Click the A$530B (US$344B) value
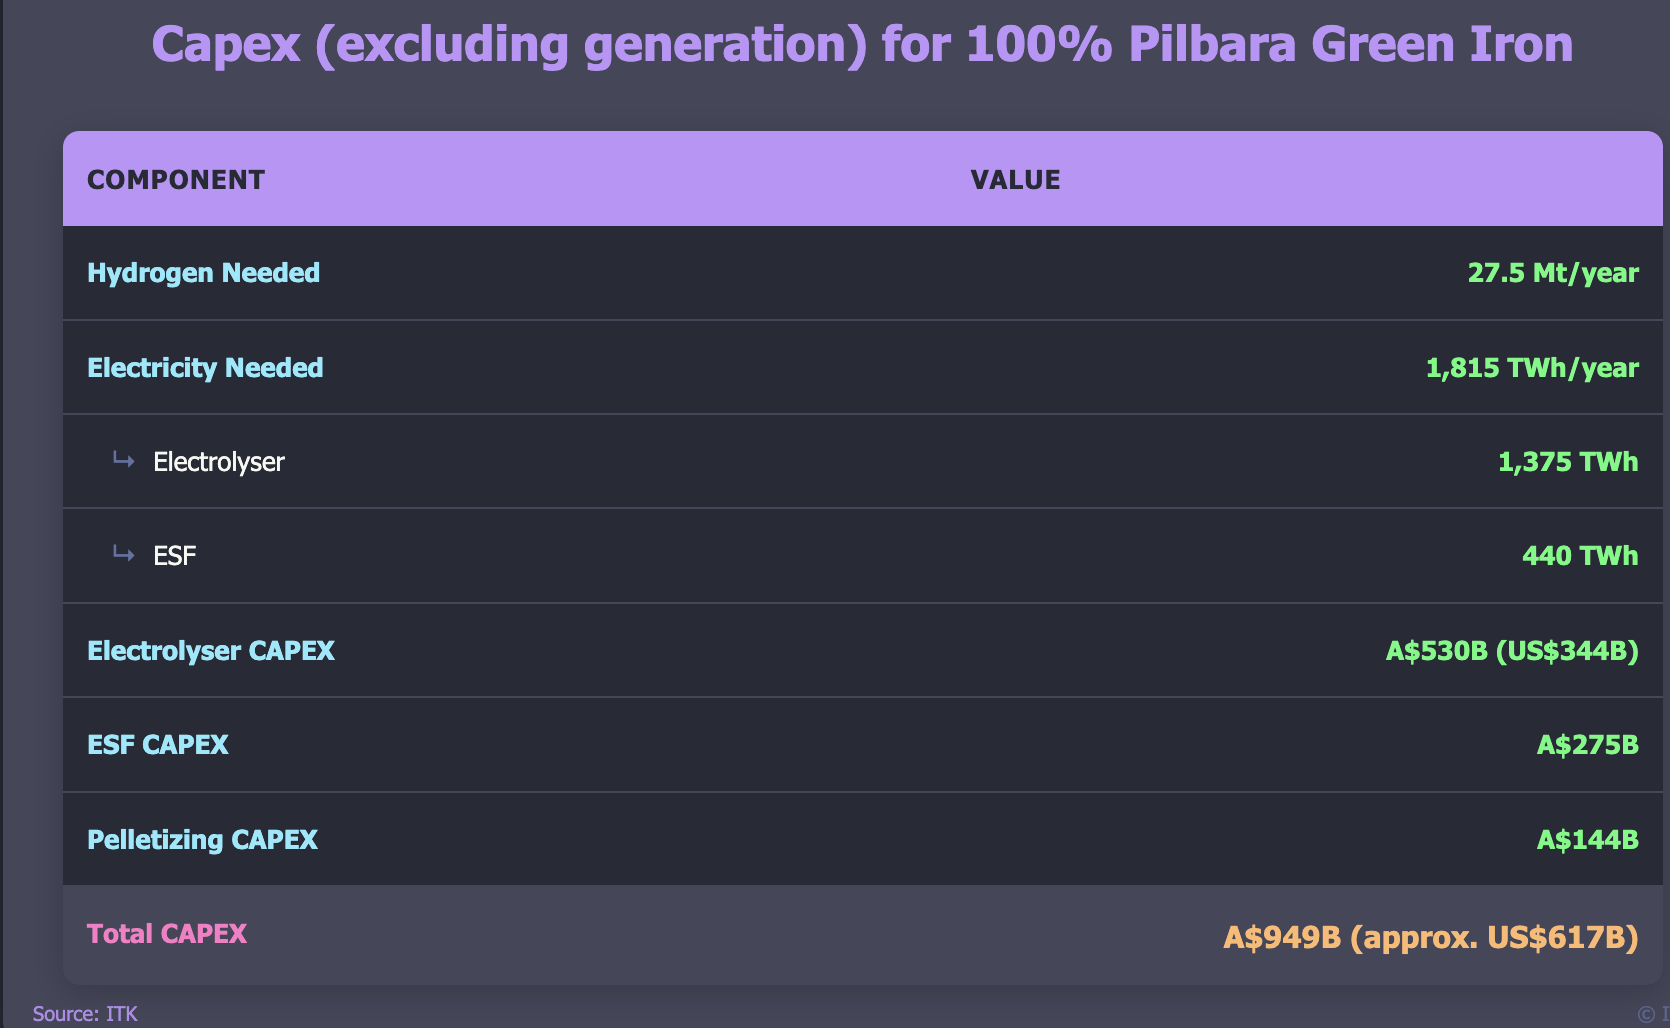This screenshot has height=1028, width=1670. (1511, 651)
